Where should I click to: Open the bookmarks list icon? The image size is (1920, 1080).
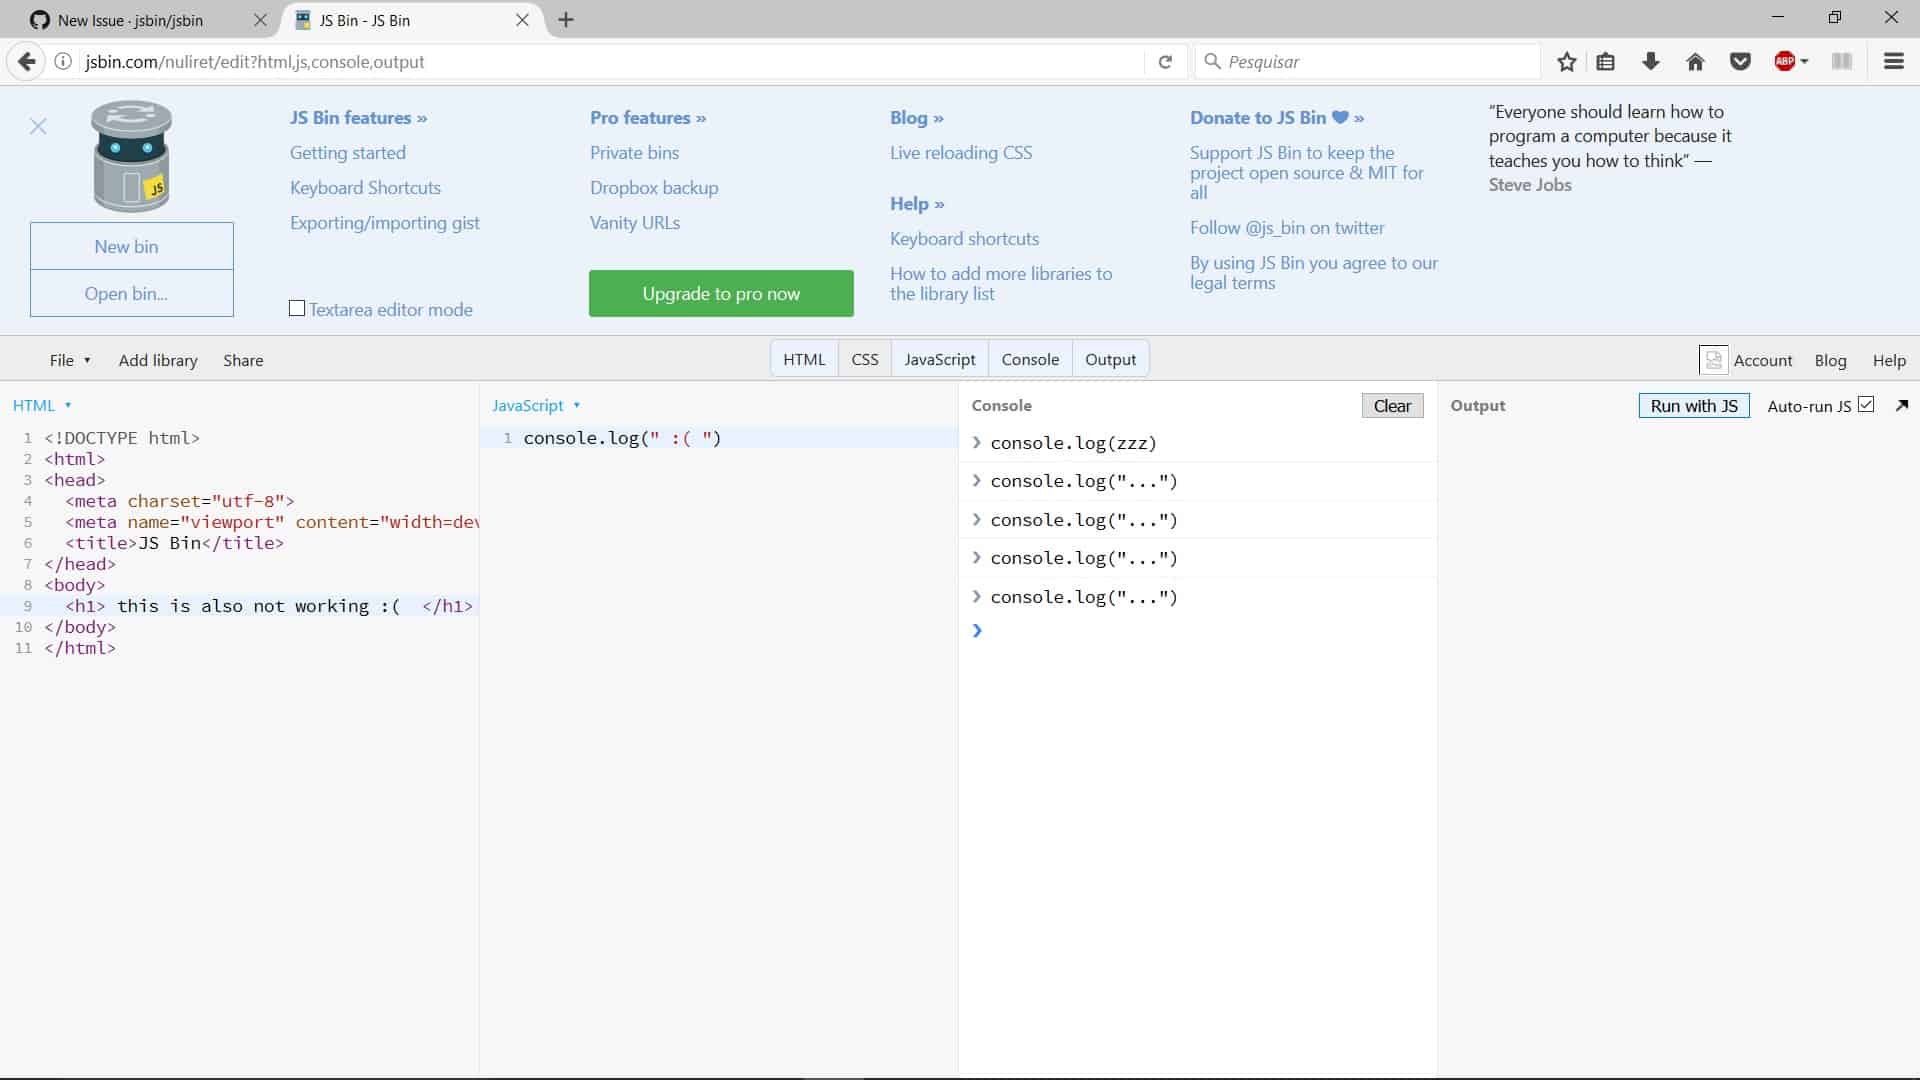coord(1606,62)
